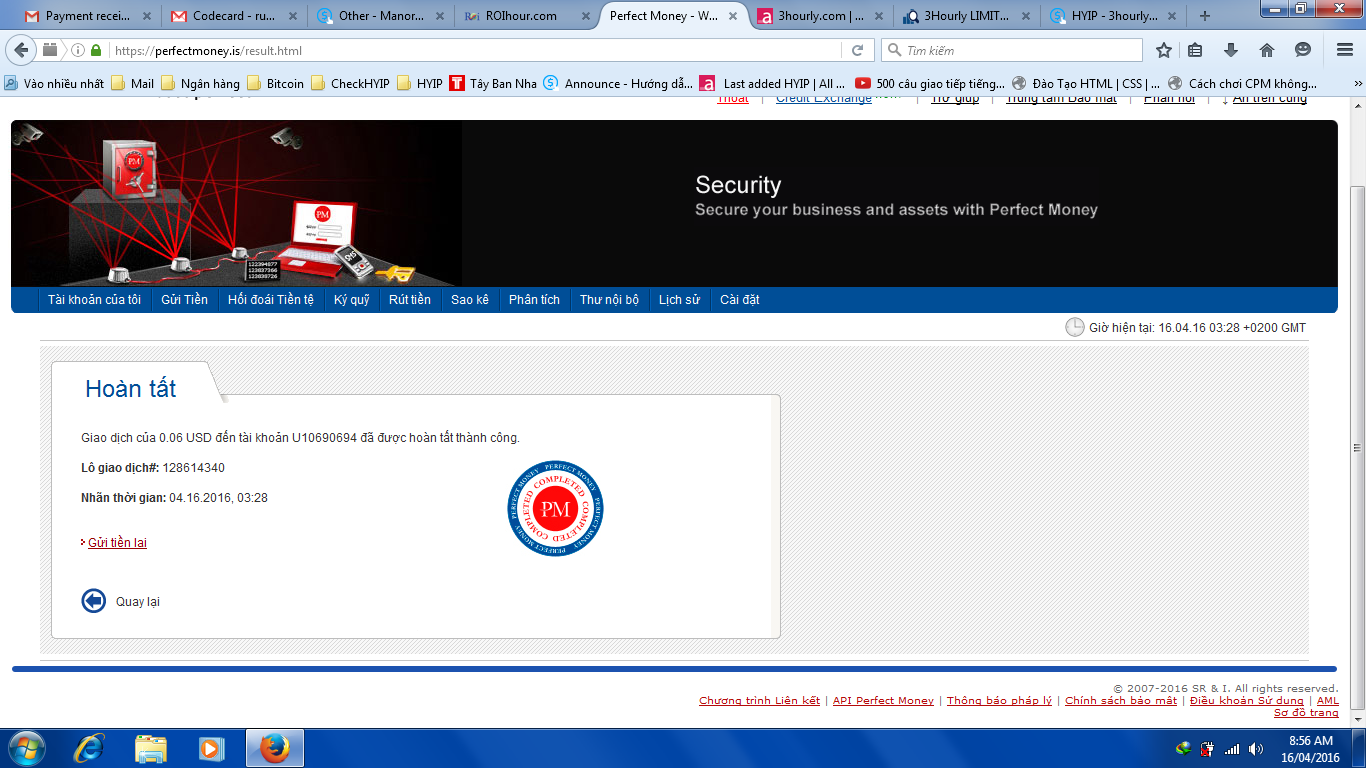This screenshot has height=768, width=1366.
Task: Reload the page with the refresh icon
Action: 857,50
